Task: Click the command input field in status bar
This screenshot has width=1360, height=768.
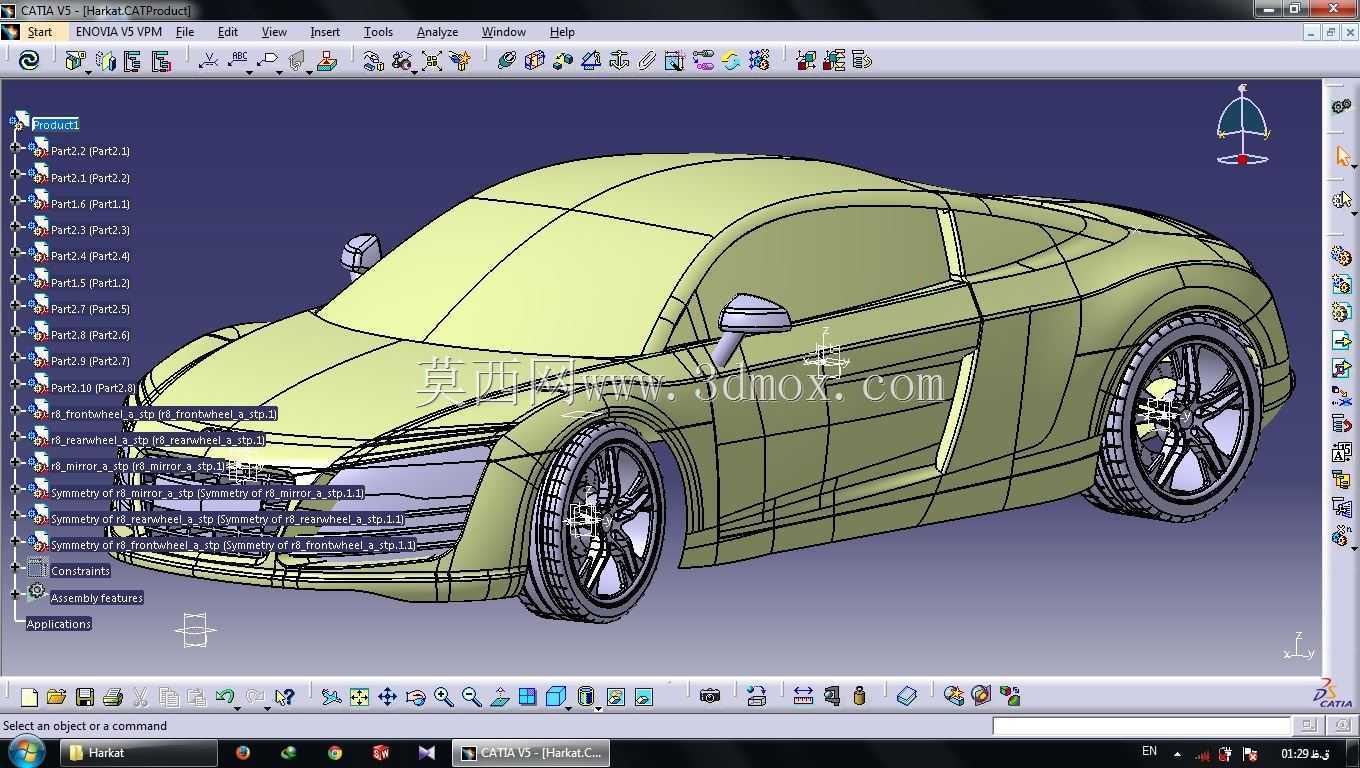Action: [1142, 726]
